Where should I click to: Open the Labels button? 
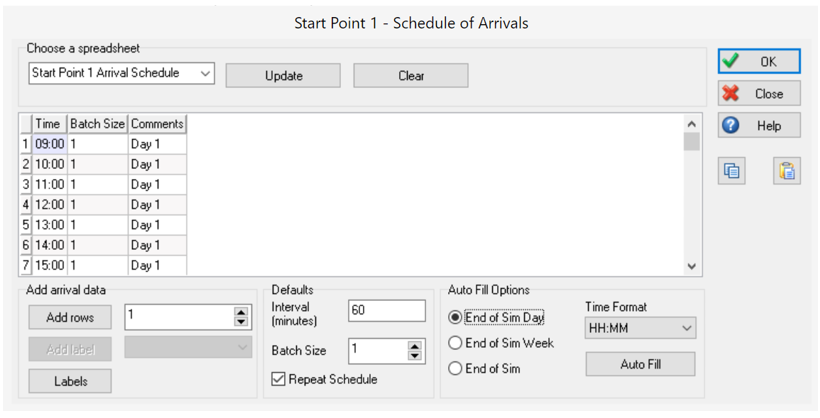pos(70,381)
